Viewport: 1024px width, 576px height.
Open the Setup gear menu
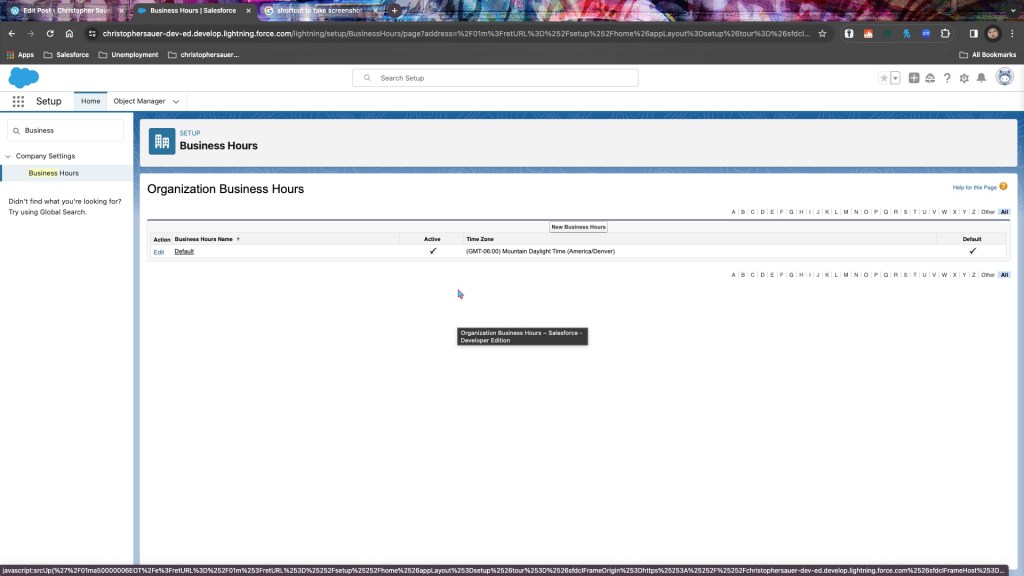point(964,78)
